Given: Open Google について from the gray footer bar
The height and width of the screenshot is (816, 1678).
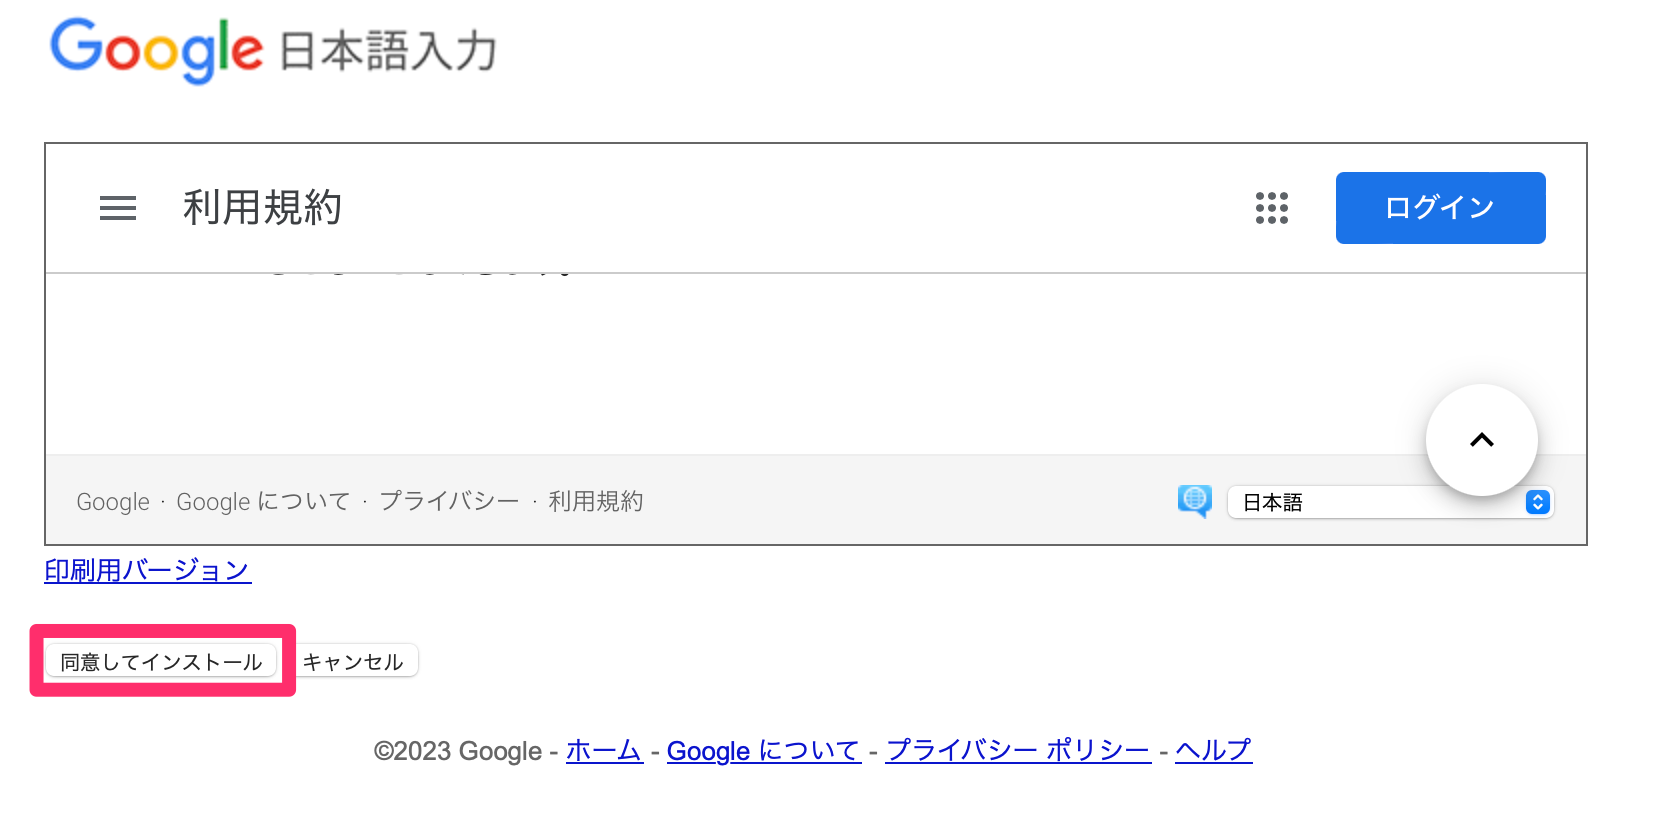Looking at the screenshot, I should pos(262,501).
